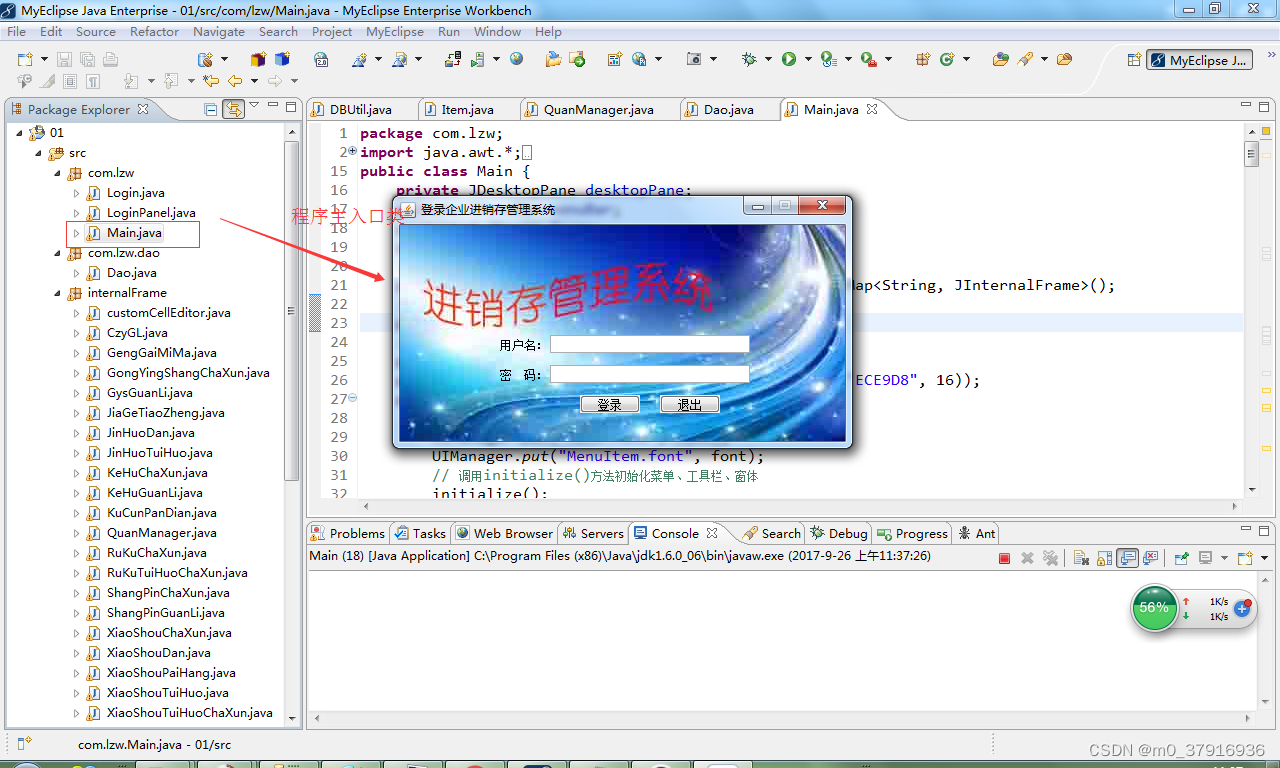The width and height of the screenshot is (1280, 768).
Task: Terminate the running Main application in Console
Action: (x=1005, y=558)
